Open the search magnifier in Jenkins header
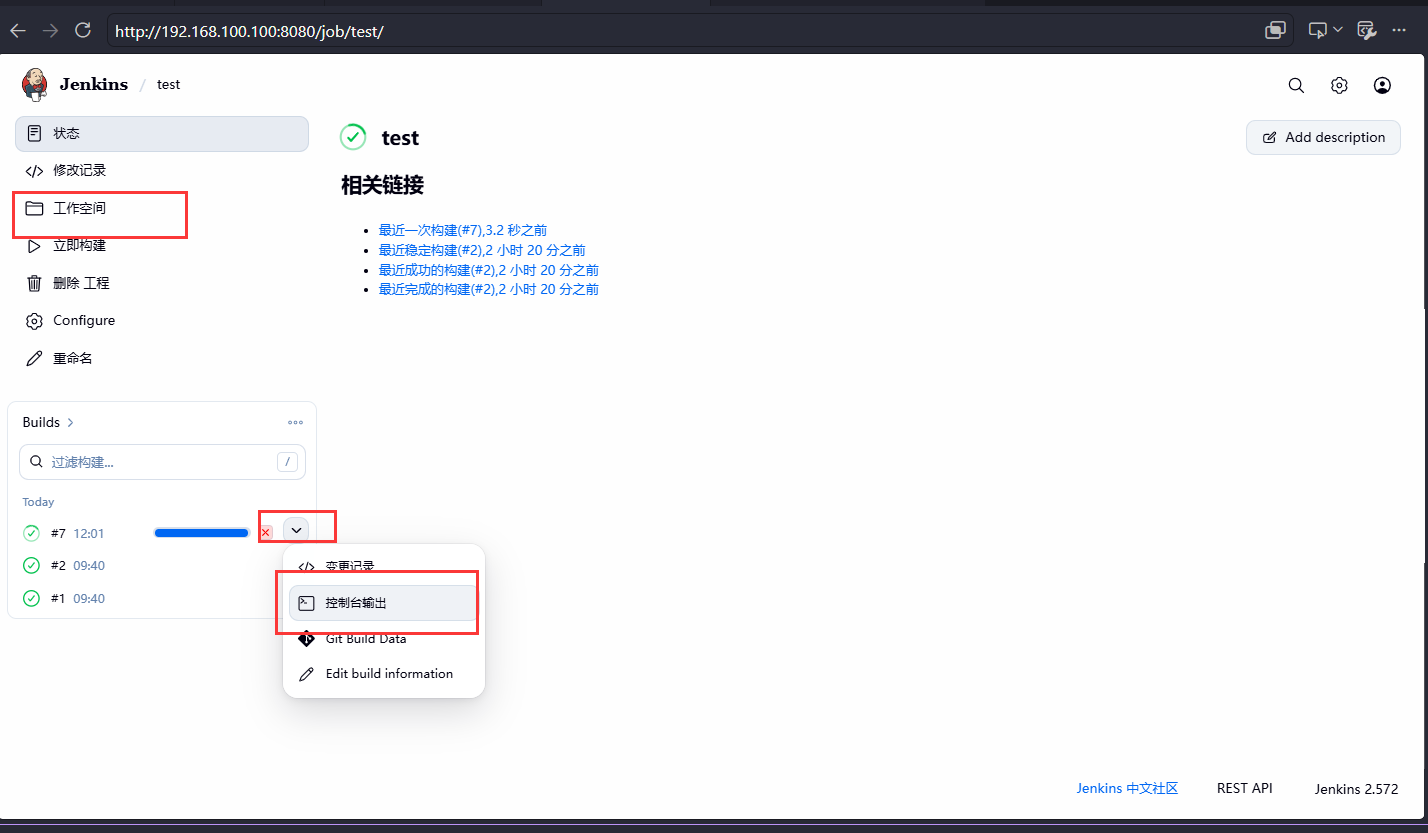The width and height of the screenshot is (1428, 833). click(x=1296, y=85)
